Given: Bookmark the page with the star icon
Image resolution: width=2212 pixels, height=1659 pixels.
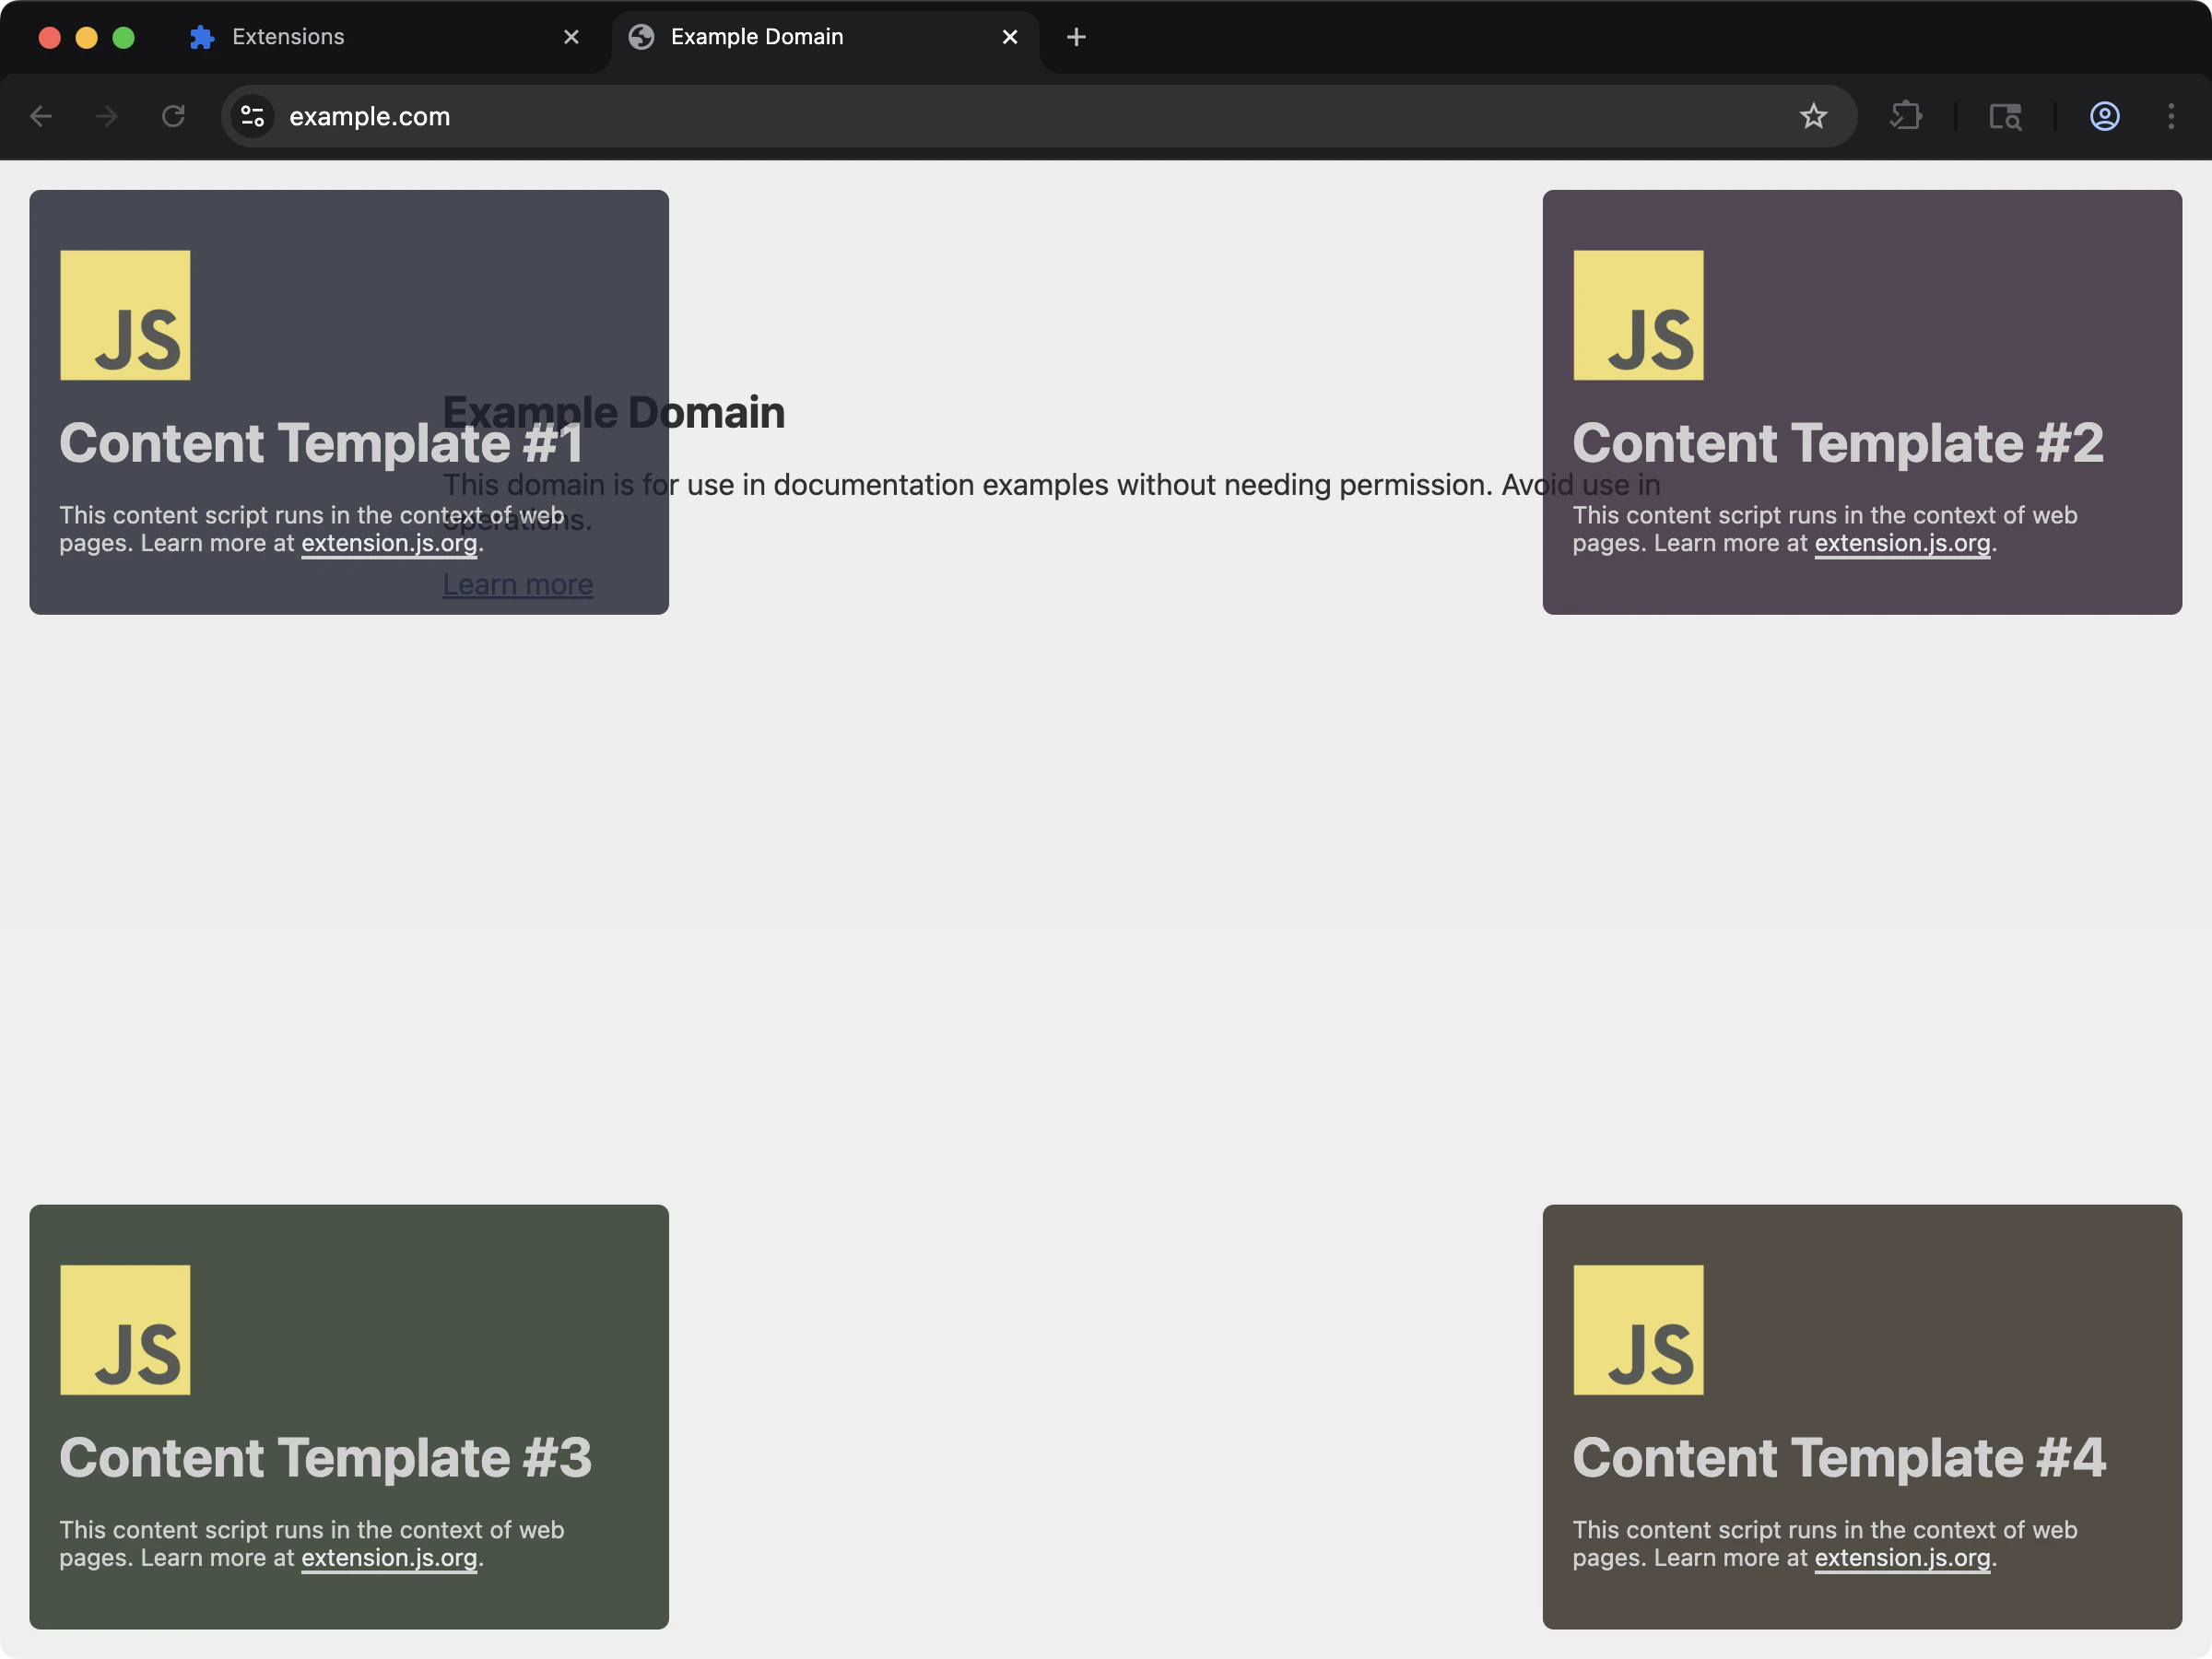Looking at the screenshot, I should click(x=1814, y=116).
